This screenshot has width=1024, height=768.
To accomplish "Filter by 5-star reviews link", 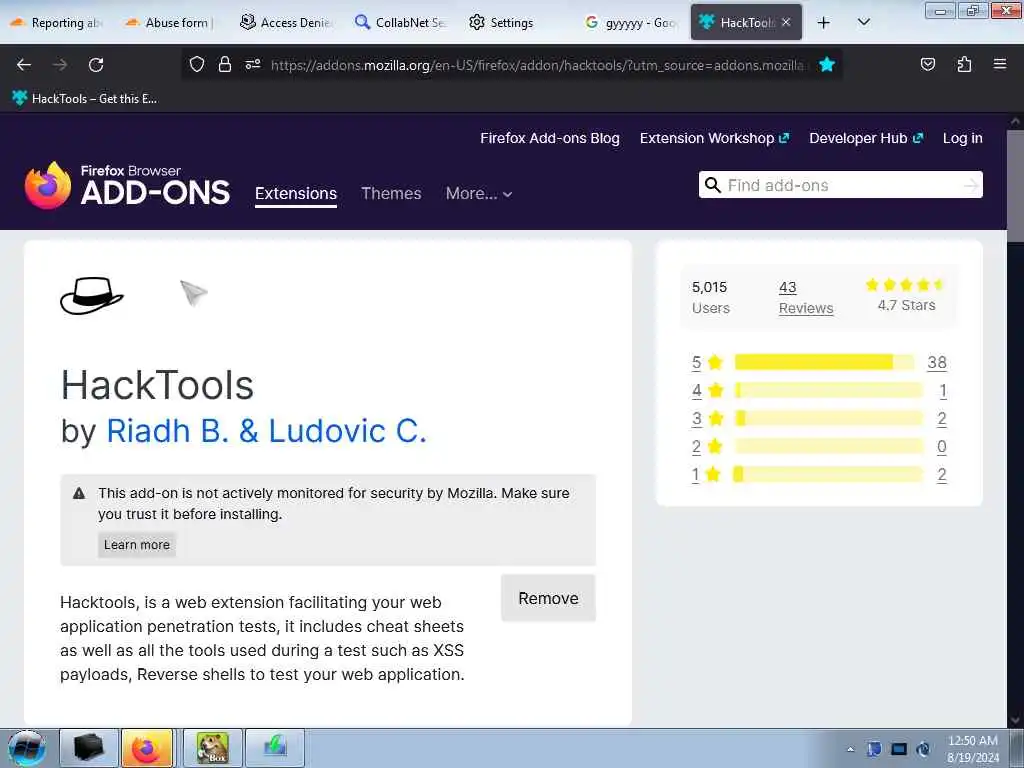I will 696,362.
